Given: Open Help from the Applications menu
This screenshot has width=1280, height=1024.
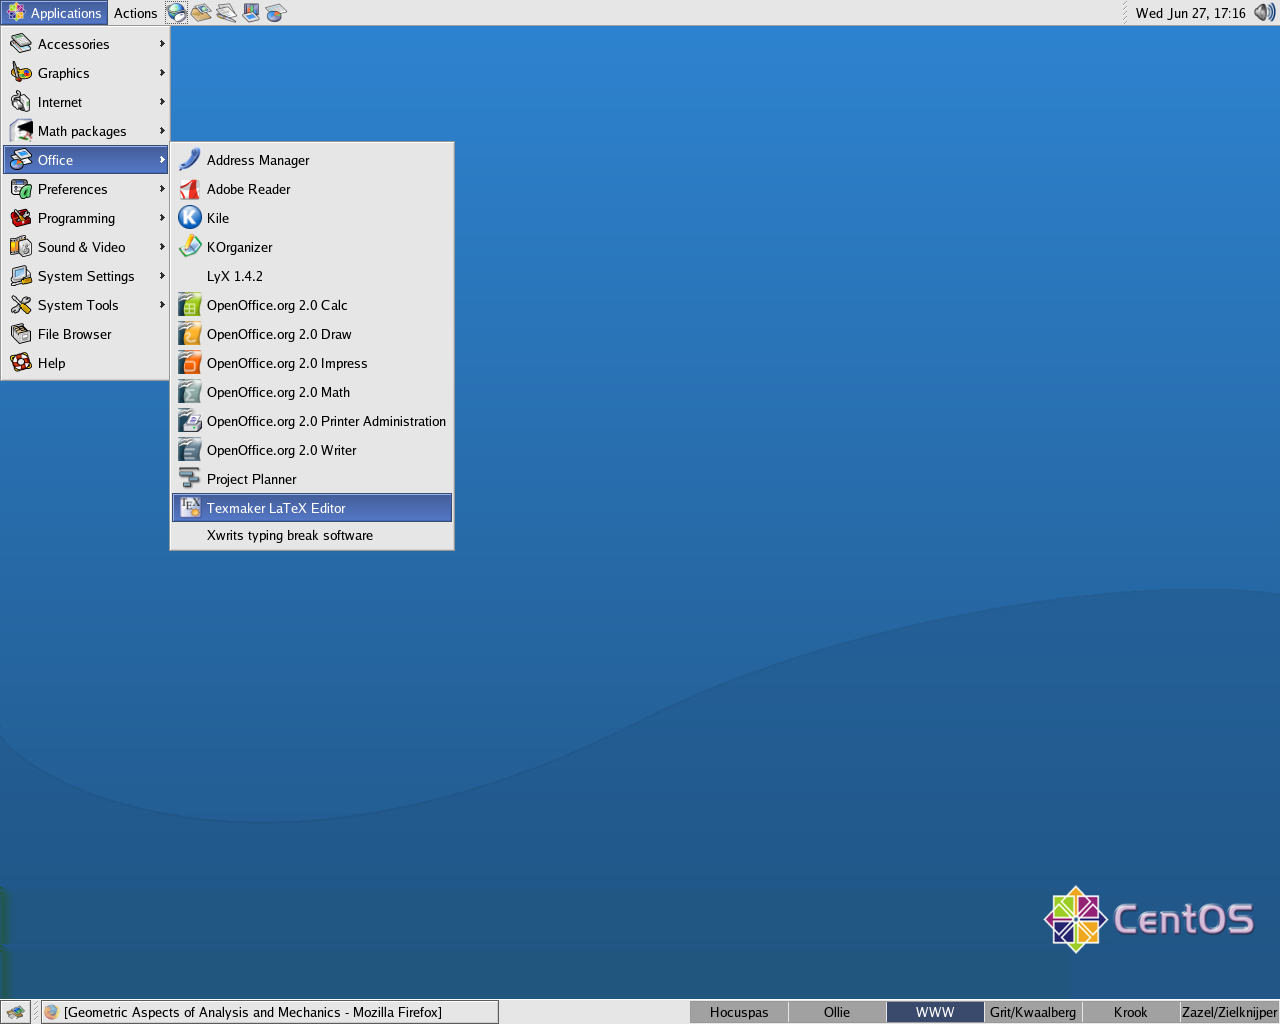Looking at the screenshot, I should tap(85, 363).
